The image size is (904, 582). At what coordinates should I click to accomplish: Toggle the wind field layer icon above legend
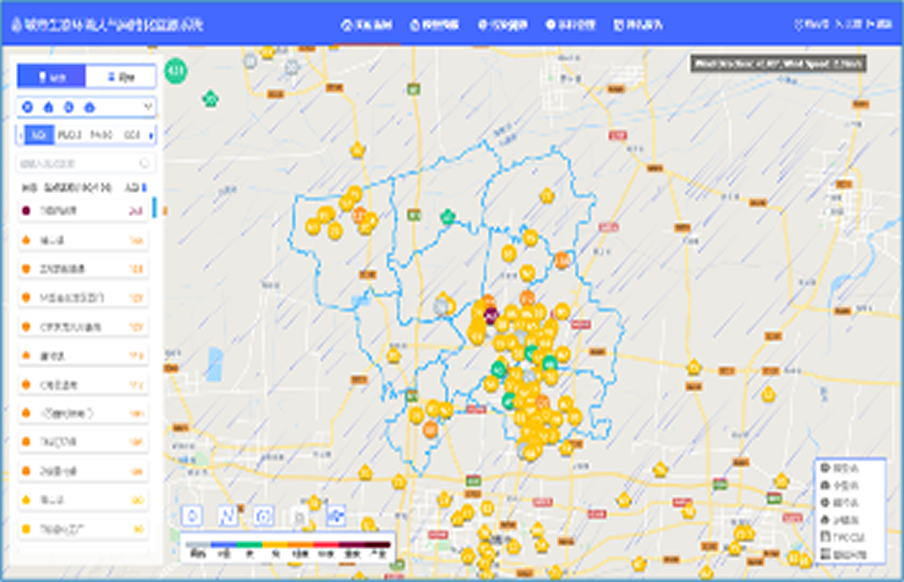pyautogui.click(x=337, y=515)
